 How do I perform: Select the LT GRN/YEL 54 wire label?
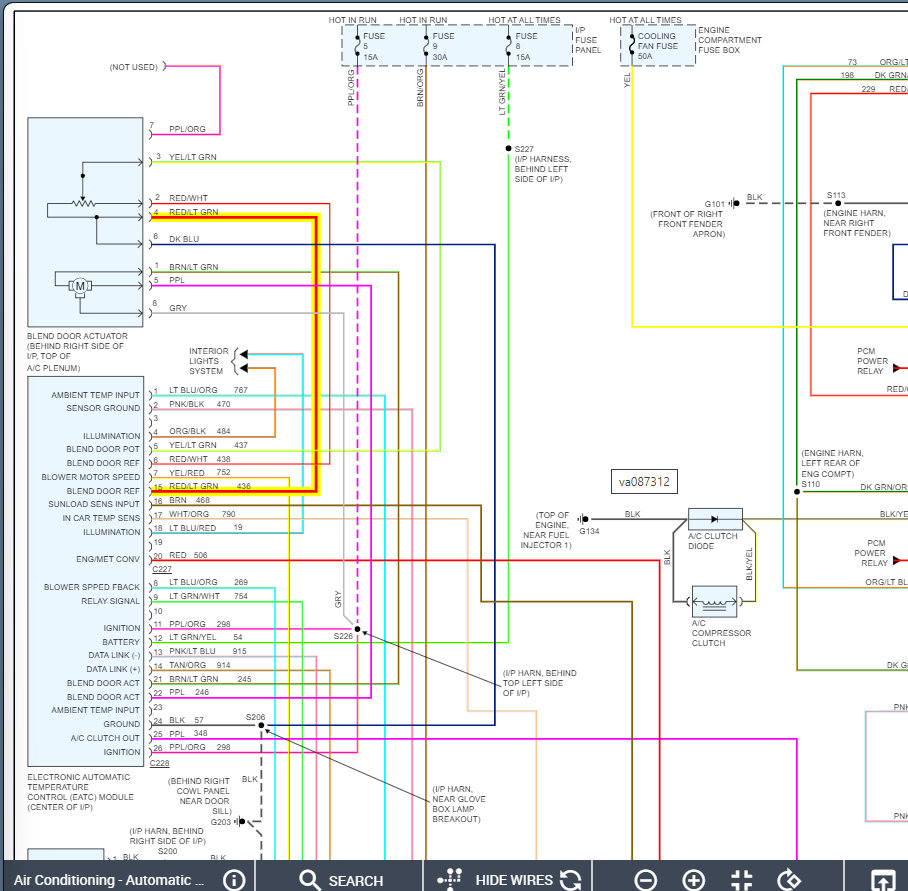(206, 637)
